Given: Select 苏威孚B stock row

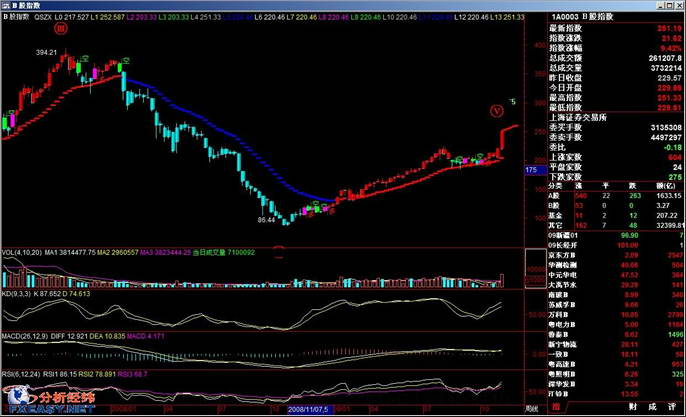Looking at the screenshot, I should click(x=616, y=305).
